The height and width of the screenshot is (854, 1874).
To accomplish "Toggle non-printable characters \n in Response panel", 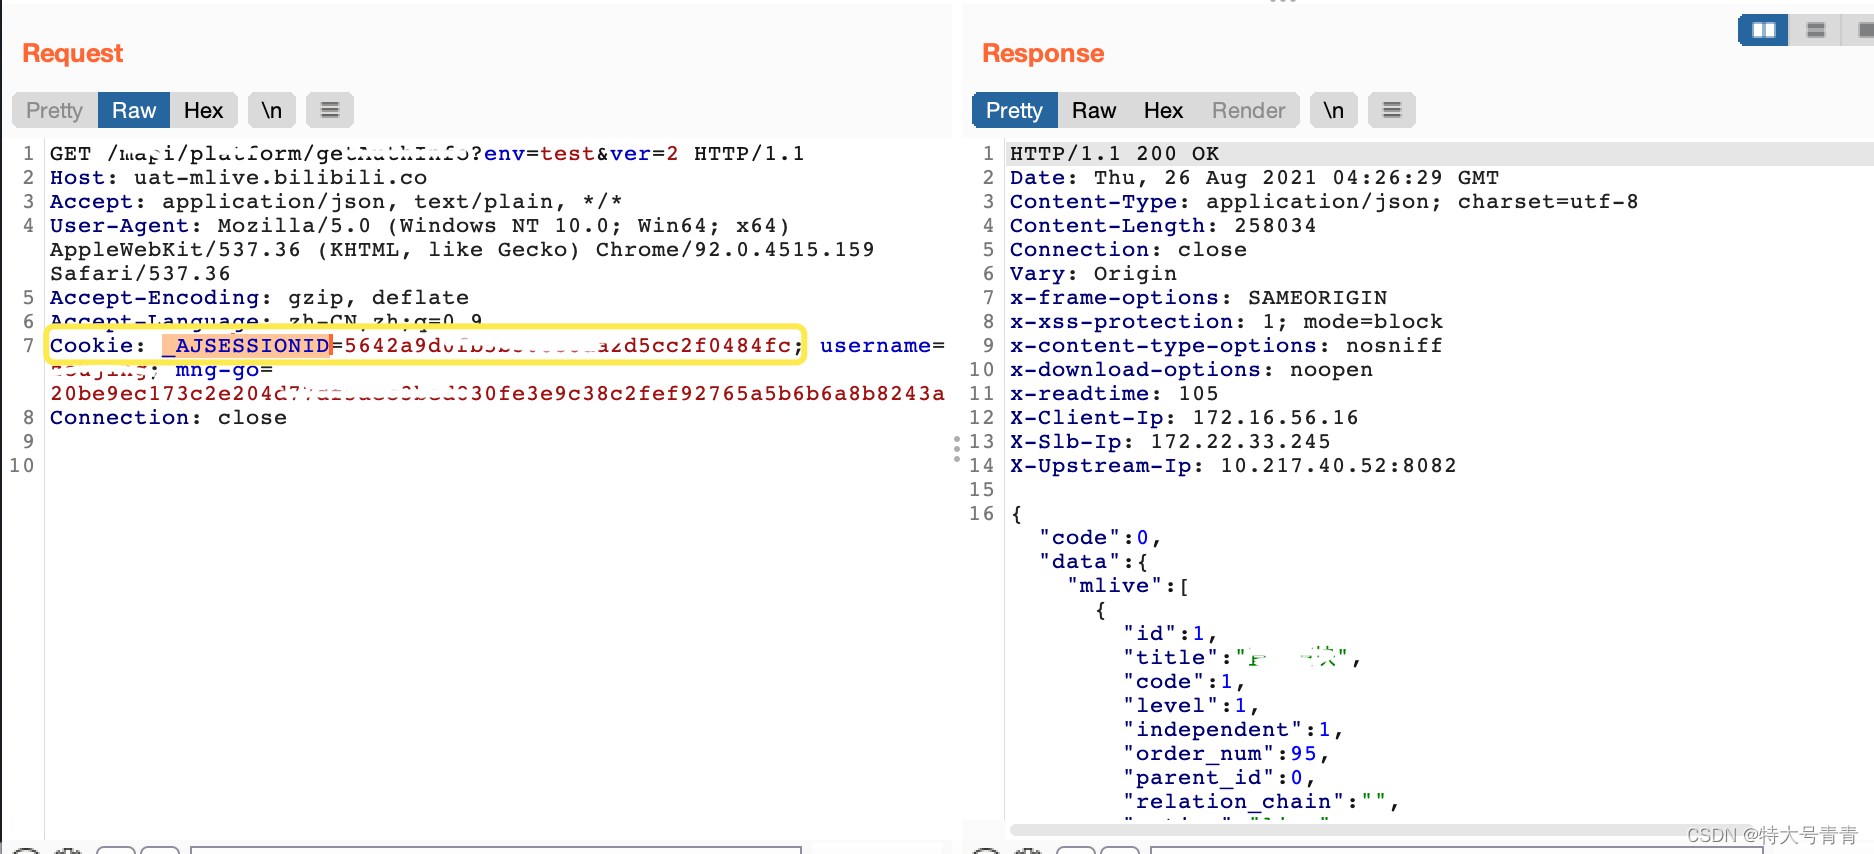I will [x=1333, y=110].
